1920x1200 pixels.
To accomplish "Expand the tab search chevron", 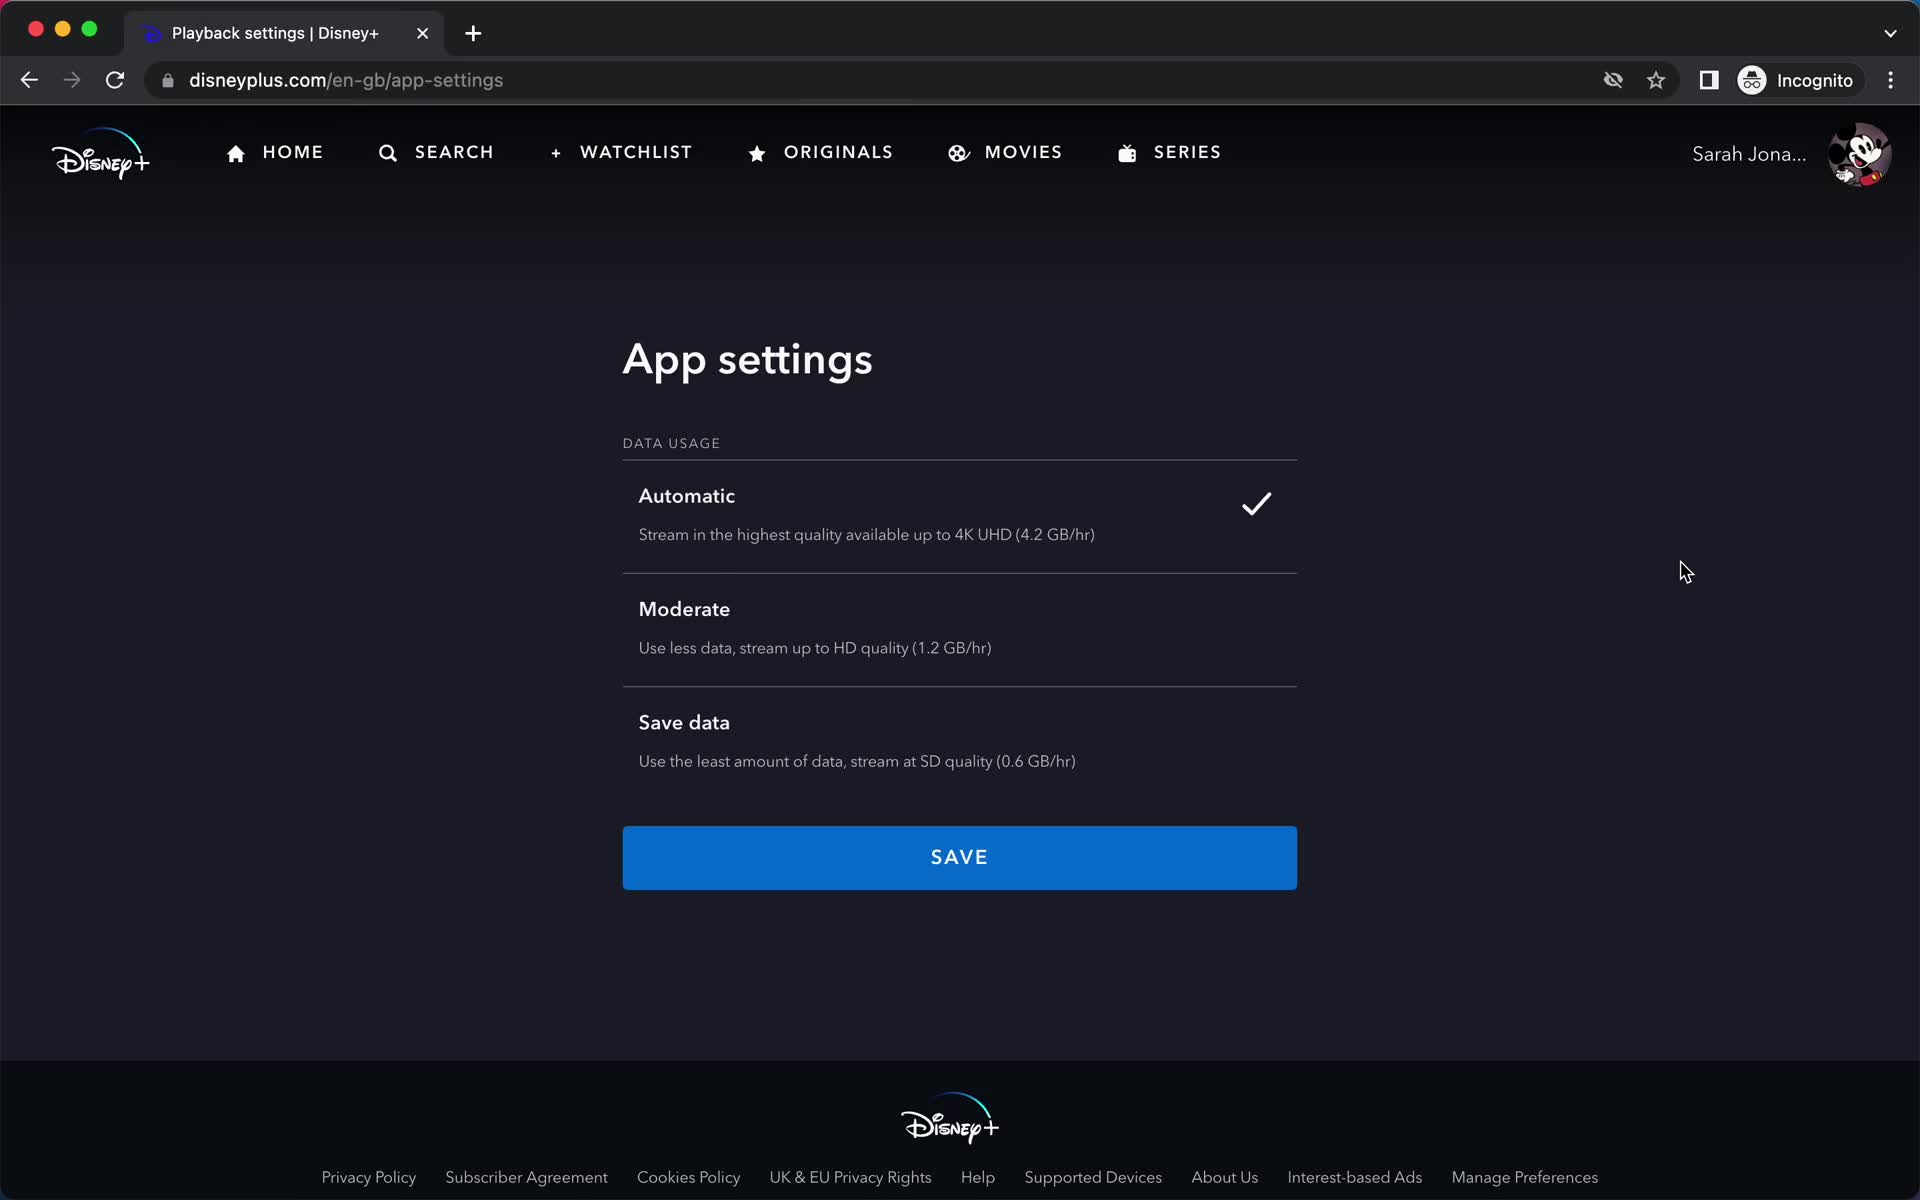I will [x=1890, y=33].
